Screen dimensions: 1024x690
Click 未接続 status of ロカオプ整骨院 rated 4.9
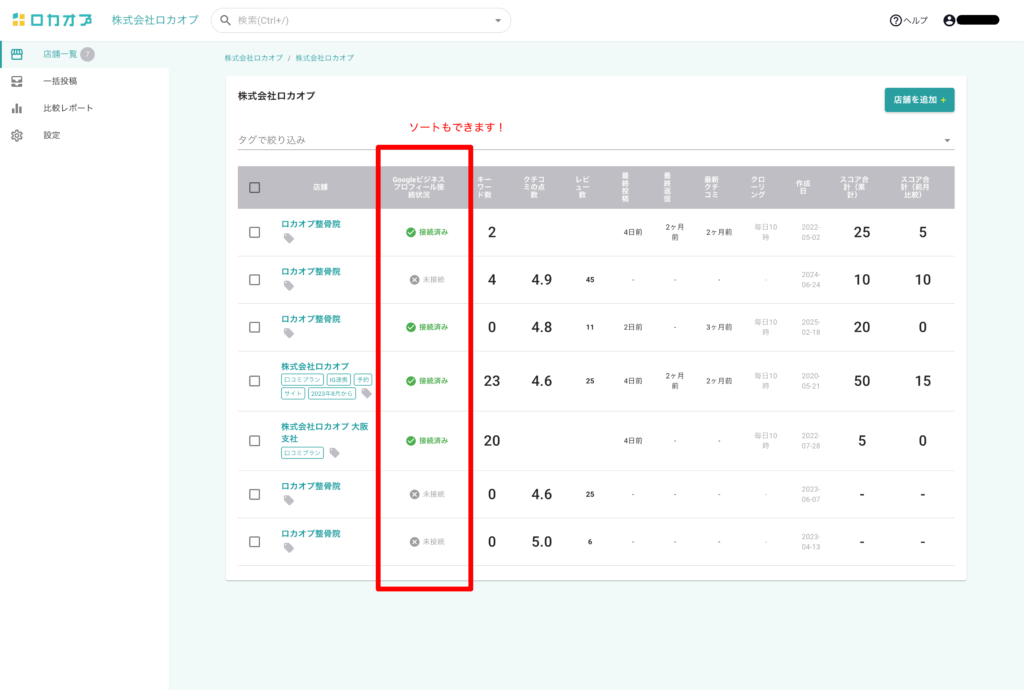coord(427,279)
